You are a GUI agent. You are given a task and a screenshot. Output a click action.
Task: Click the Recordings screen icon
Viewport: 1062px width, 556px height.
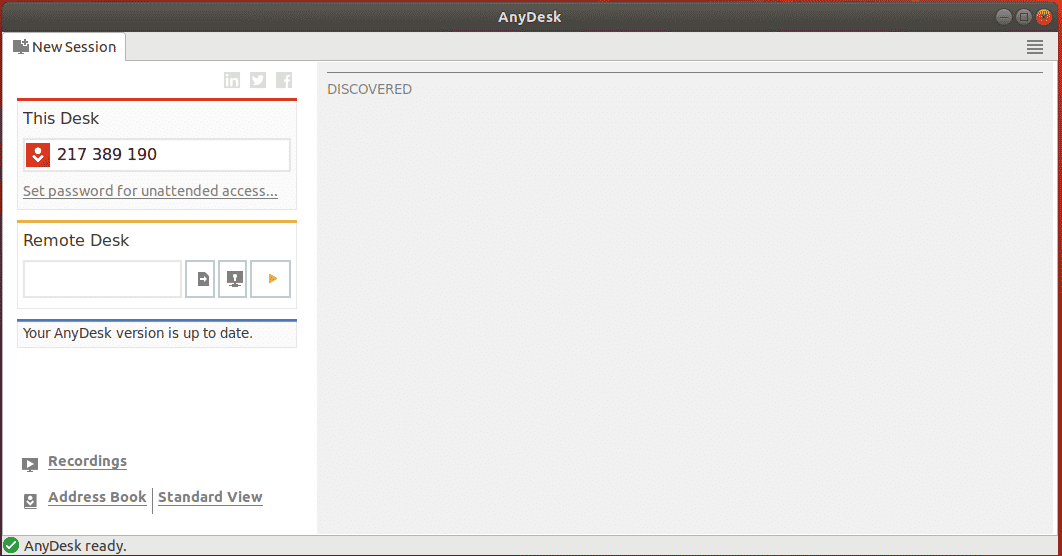[30, 464]
